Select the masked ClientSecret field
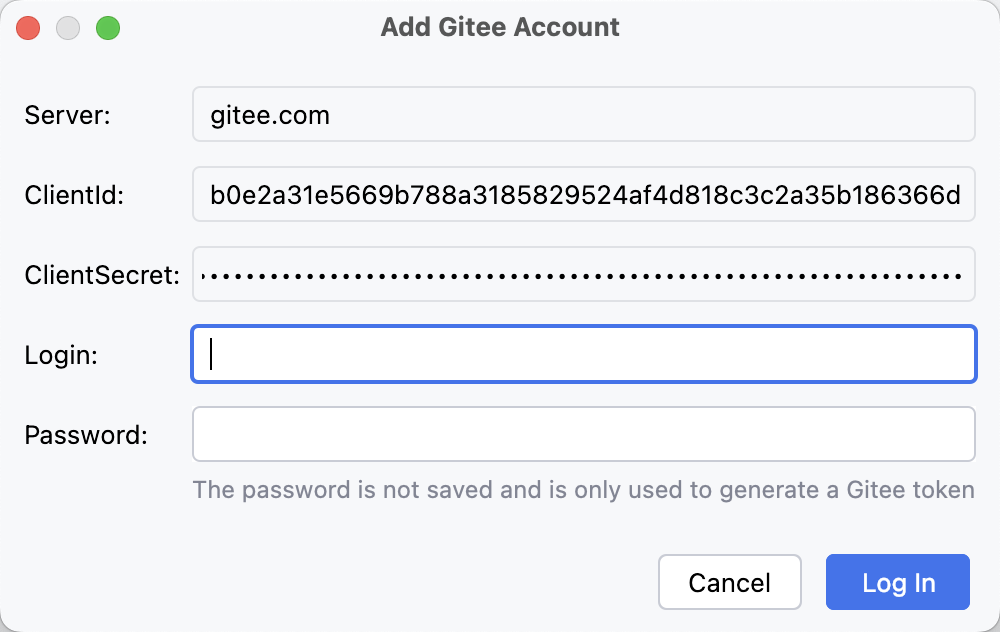 point(583,275)
